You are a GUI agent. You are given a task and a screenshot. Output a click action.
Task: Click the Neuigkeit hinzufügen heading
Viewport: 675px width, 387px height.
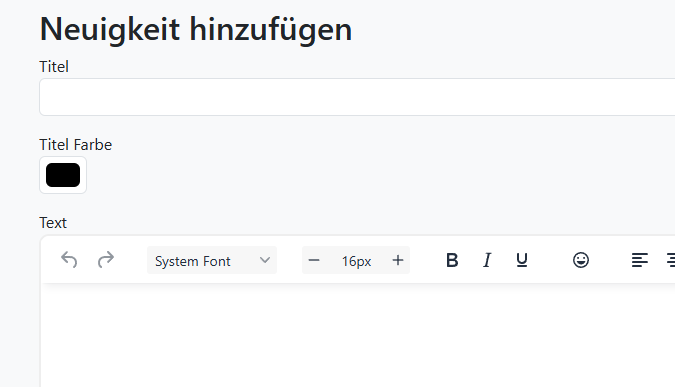(196, 29)
